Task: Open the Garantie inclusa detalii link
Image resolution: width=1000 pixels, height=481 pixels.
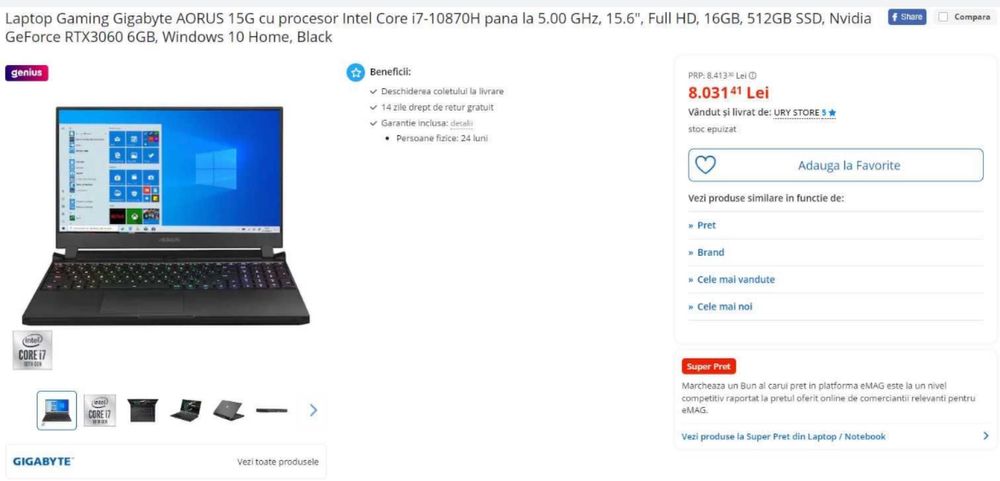Action: [x=462, y=123]
